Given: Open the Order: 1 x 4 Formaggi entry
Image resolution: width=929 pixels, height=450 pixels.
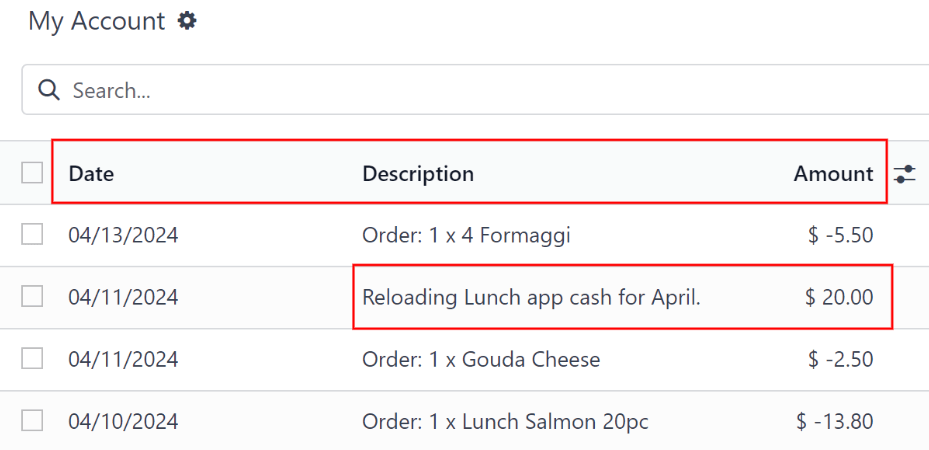Looking at the screenshot, I should 466,236.
